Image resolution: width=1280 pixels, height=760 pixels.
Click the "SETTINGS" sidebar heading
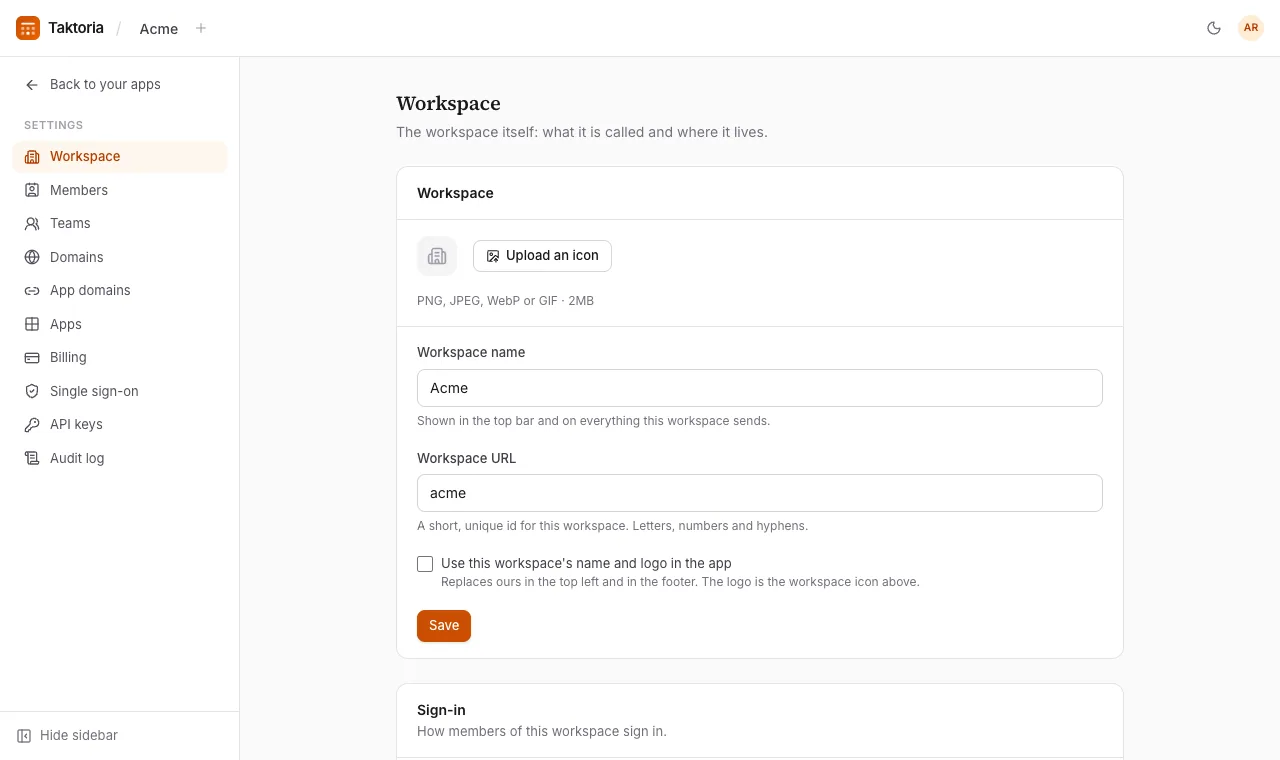tap(54, 125)
